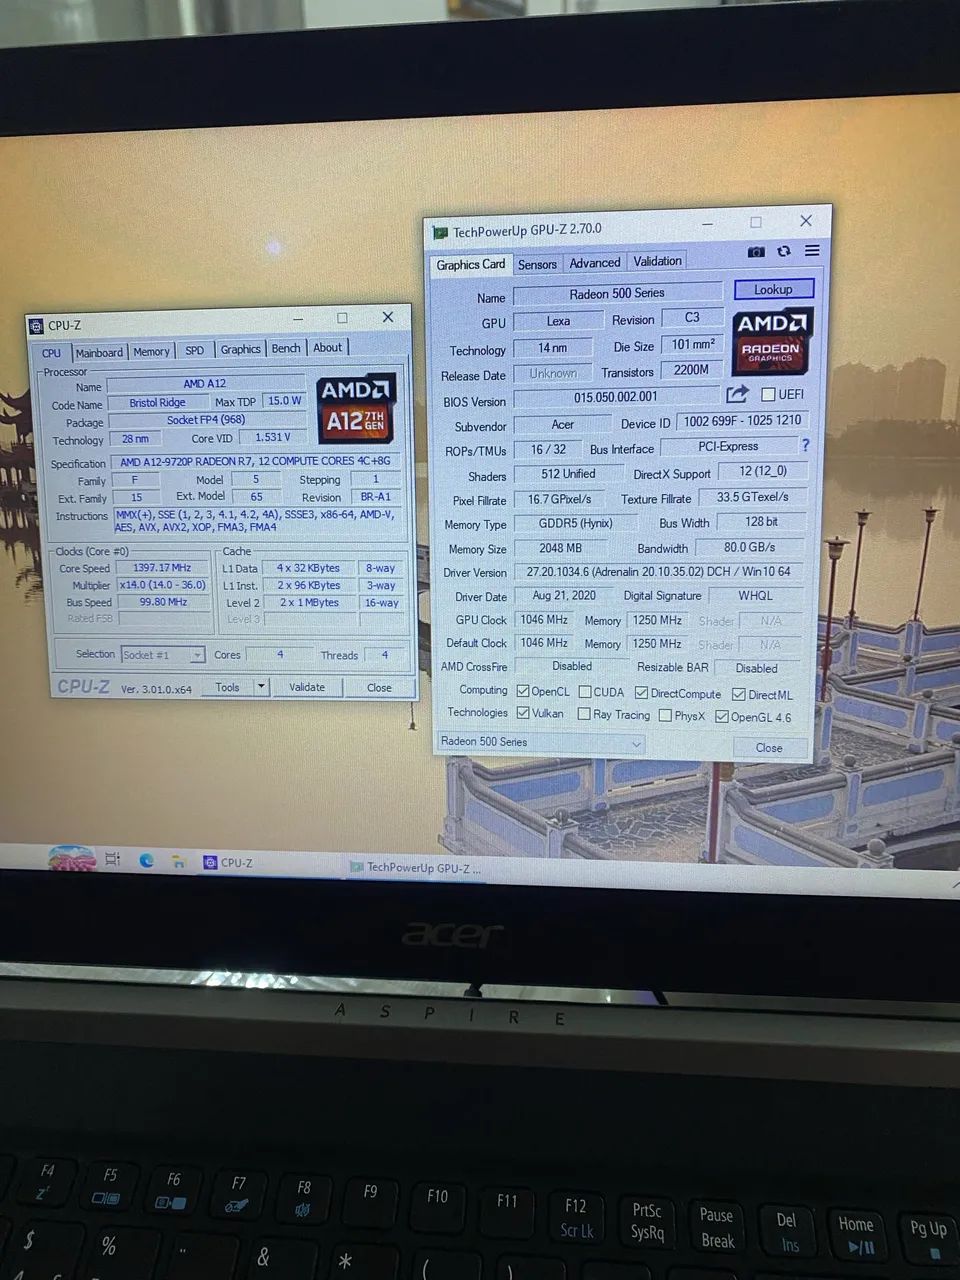This screenshot has width=960, height=1280.
Task: Click the Device ID value 1002 699F - 1025 1210
Action: tap(742, 421)
